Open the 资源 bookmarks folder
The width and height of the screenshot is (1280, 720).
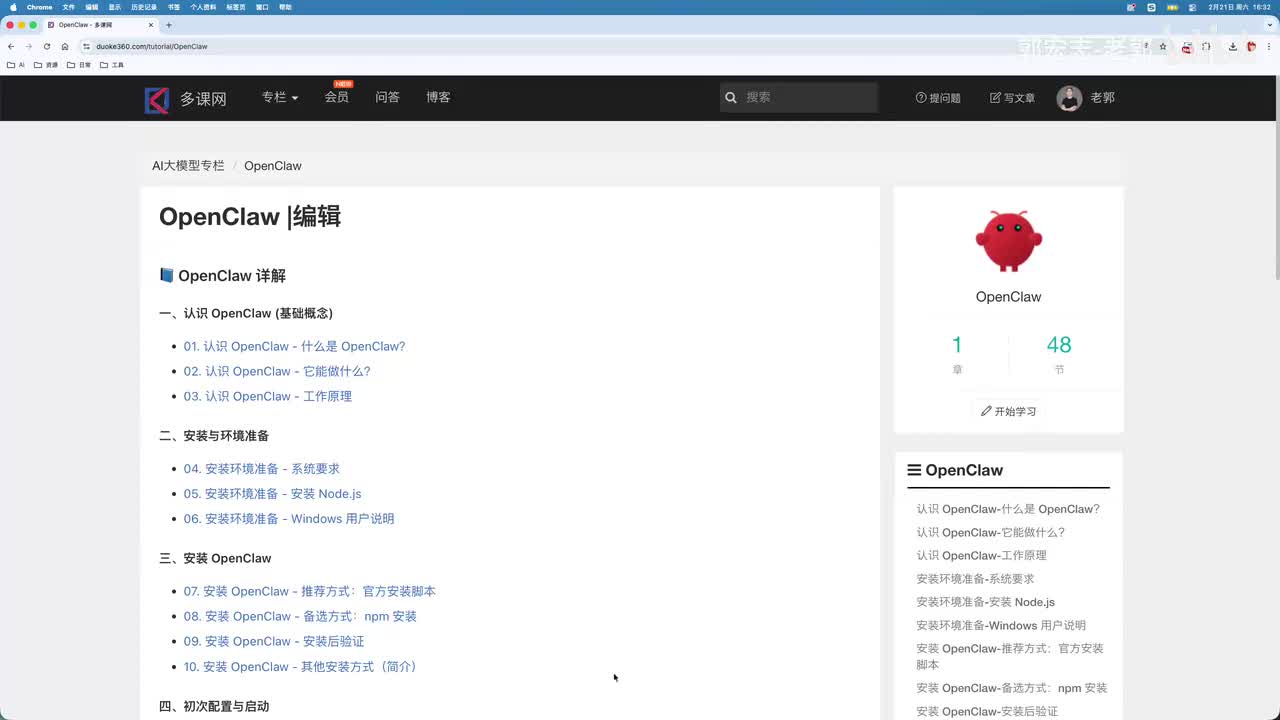click(x=46, y=65)
